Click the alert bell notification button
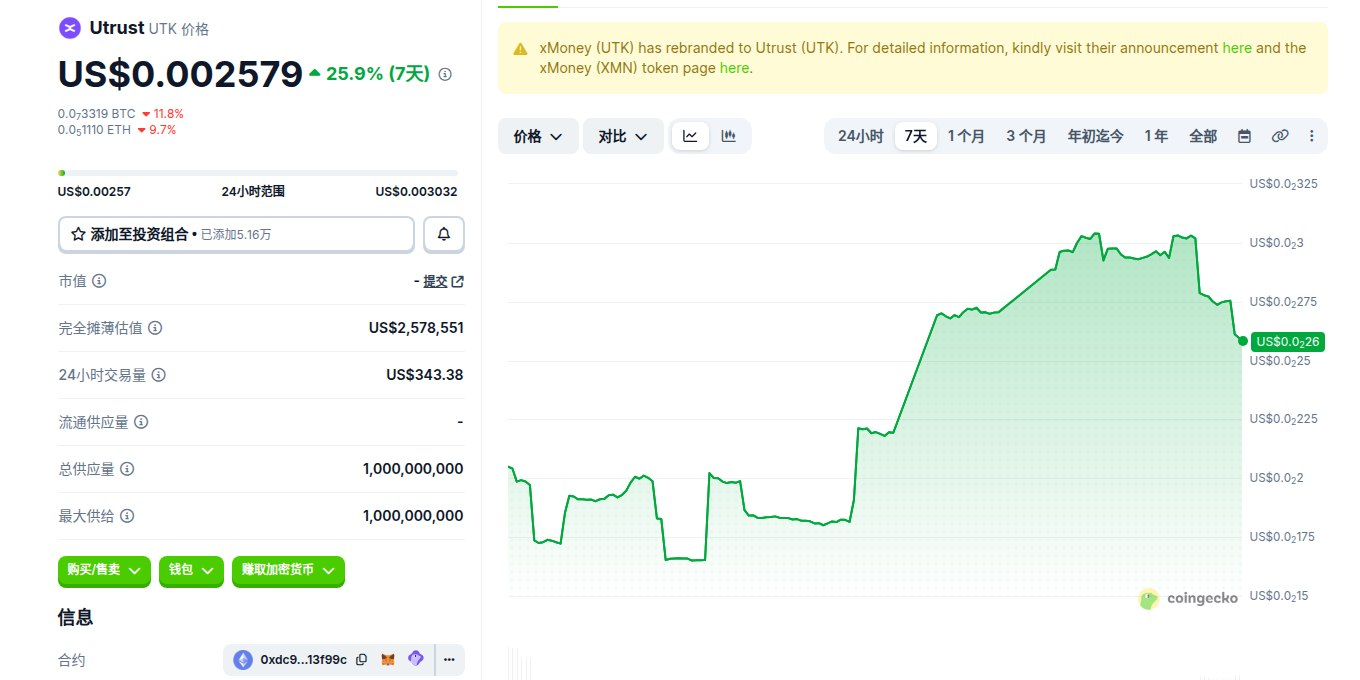The width and height of the screenshot is (1360, 680). point(444,234)
